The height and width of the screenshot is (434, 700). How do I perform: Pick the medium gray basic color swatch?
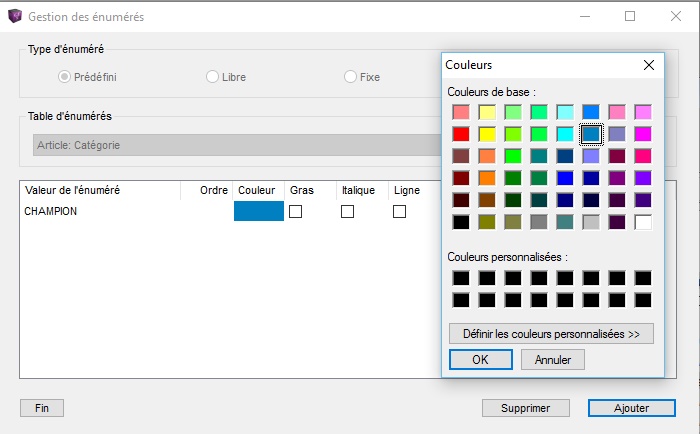coord(539,222)
